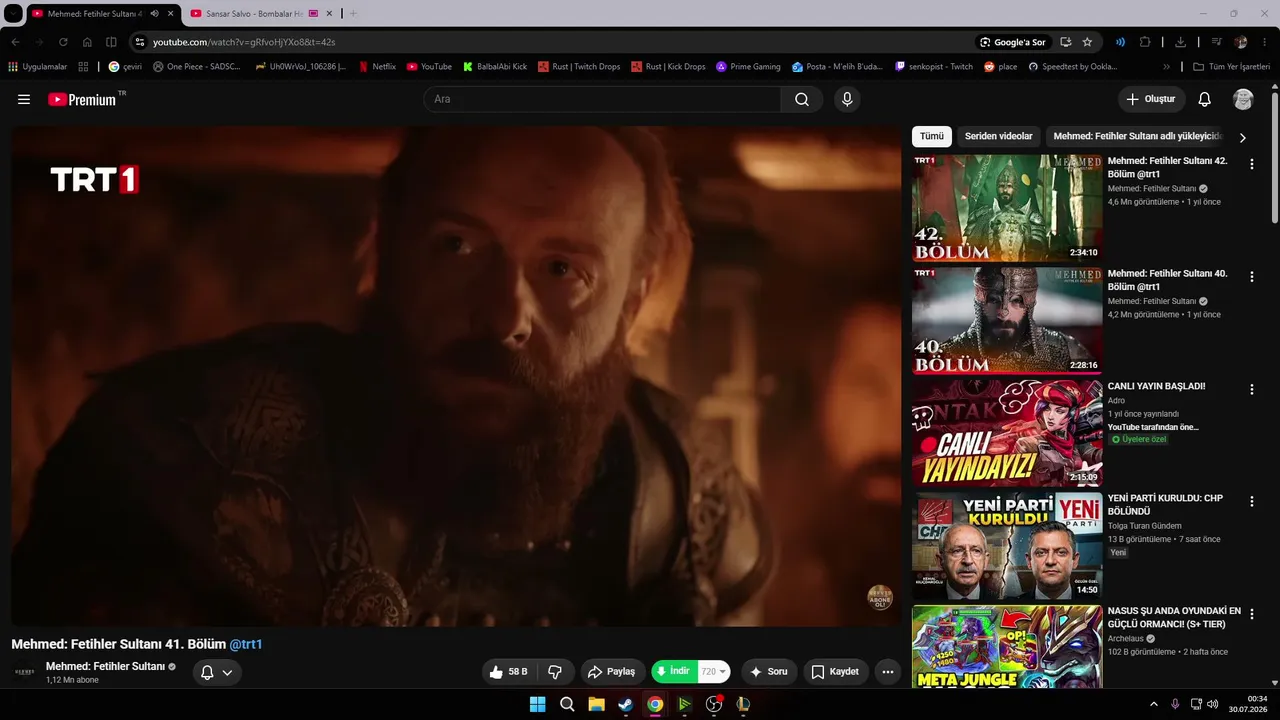1280x720 pixels.
Task: Open YouTube notifications bell in header
Action: pyautogui.click(x=1205, y=99)
